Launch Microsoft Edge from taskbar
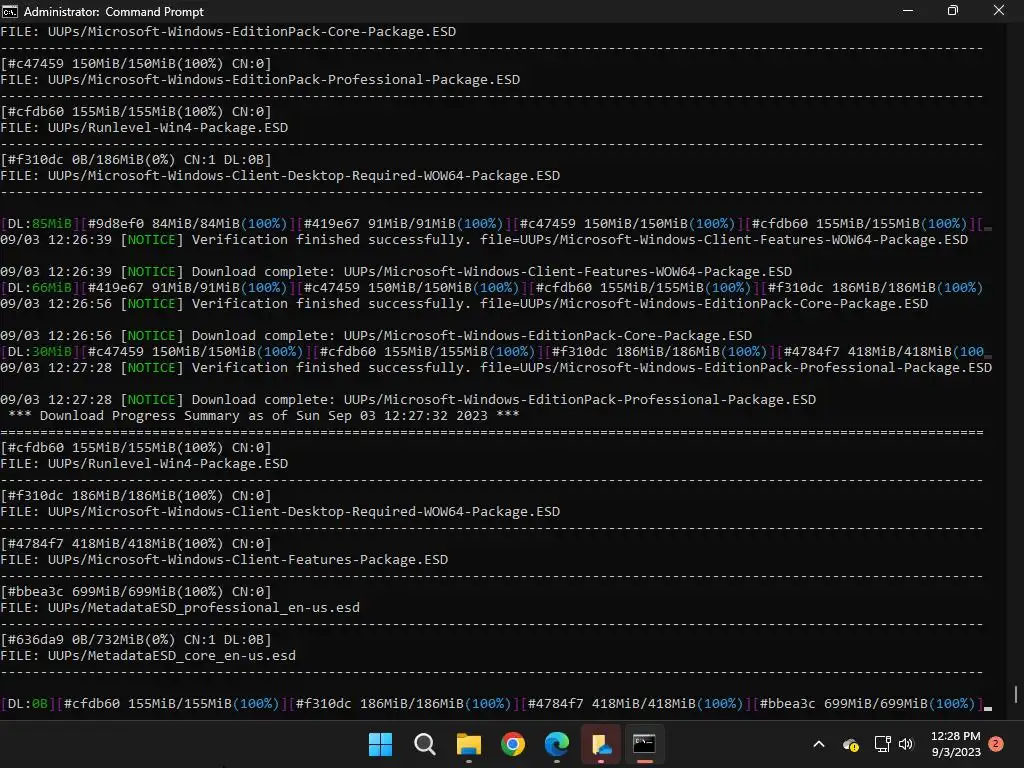This screenshot has width=1024, height=768. (x=556, y=744)
